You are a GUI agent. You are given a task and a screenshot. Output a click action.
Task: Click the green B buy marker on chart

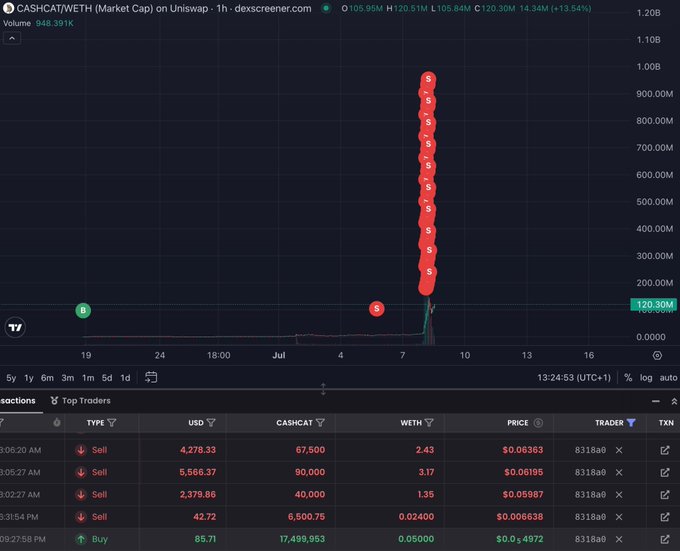[x=83, y=310]
